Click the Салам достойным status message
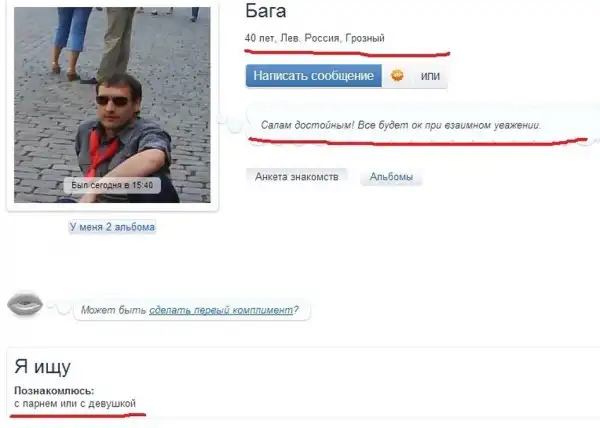 point(400,126)
